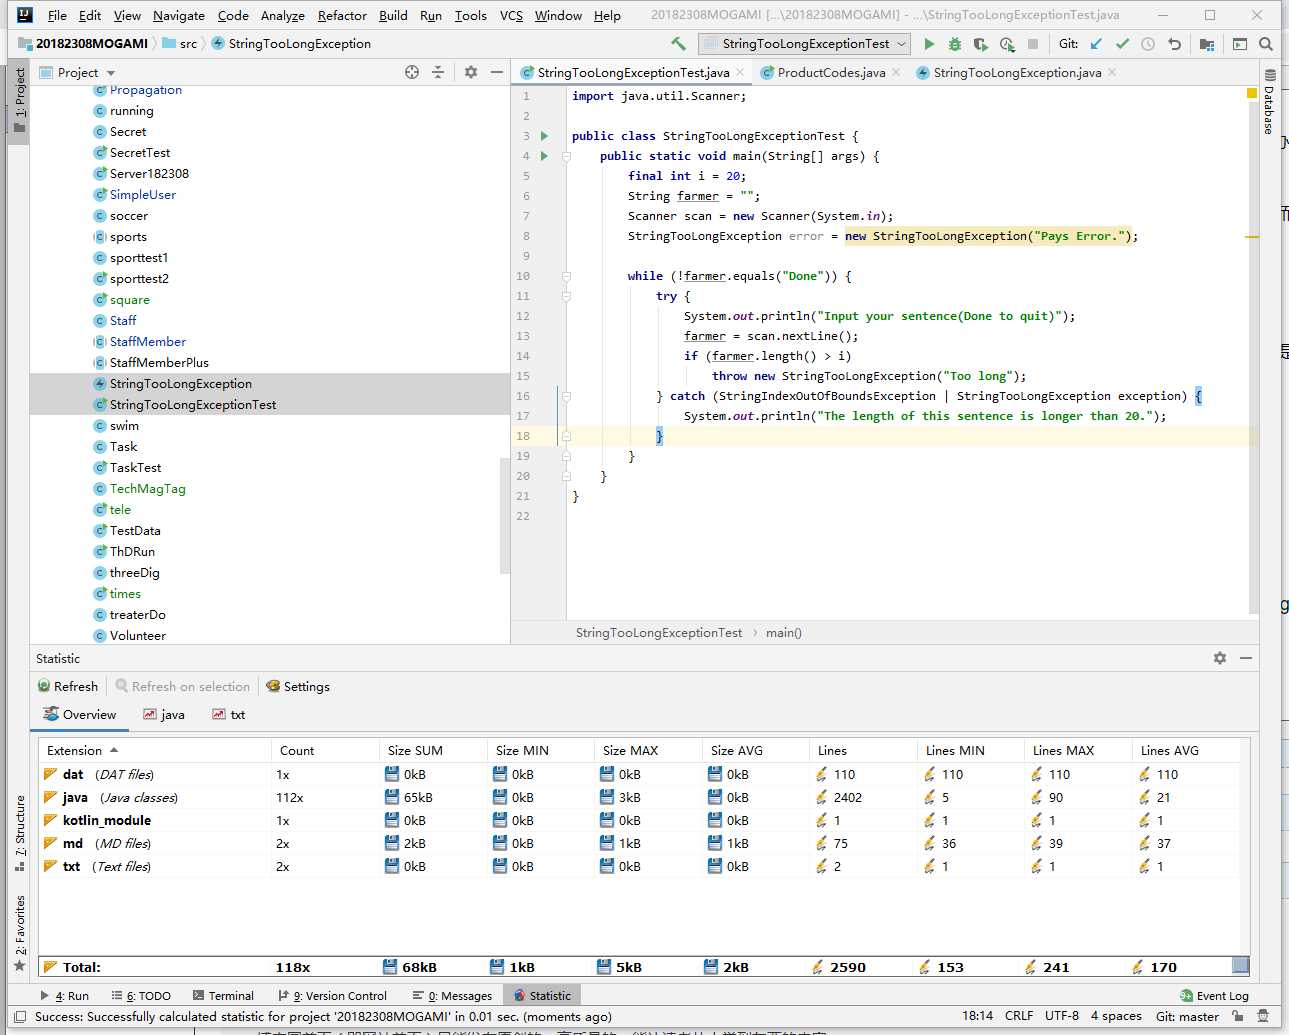Viewport: 1289px width, 1035px height.
Task: Collapse all in the Project panel
Action: [438, 72]
